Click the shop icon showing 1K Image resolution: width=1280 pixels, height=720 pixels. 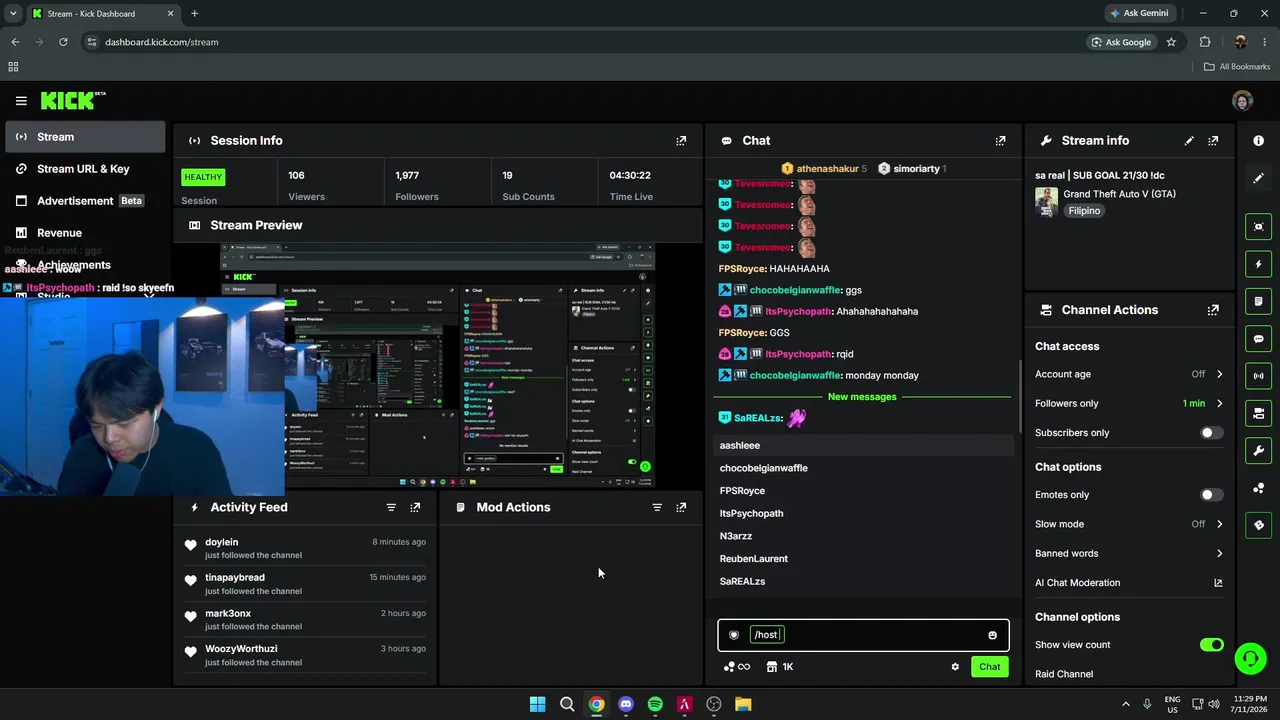tap(780, 667)
